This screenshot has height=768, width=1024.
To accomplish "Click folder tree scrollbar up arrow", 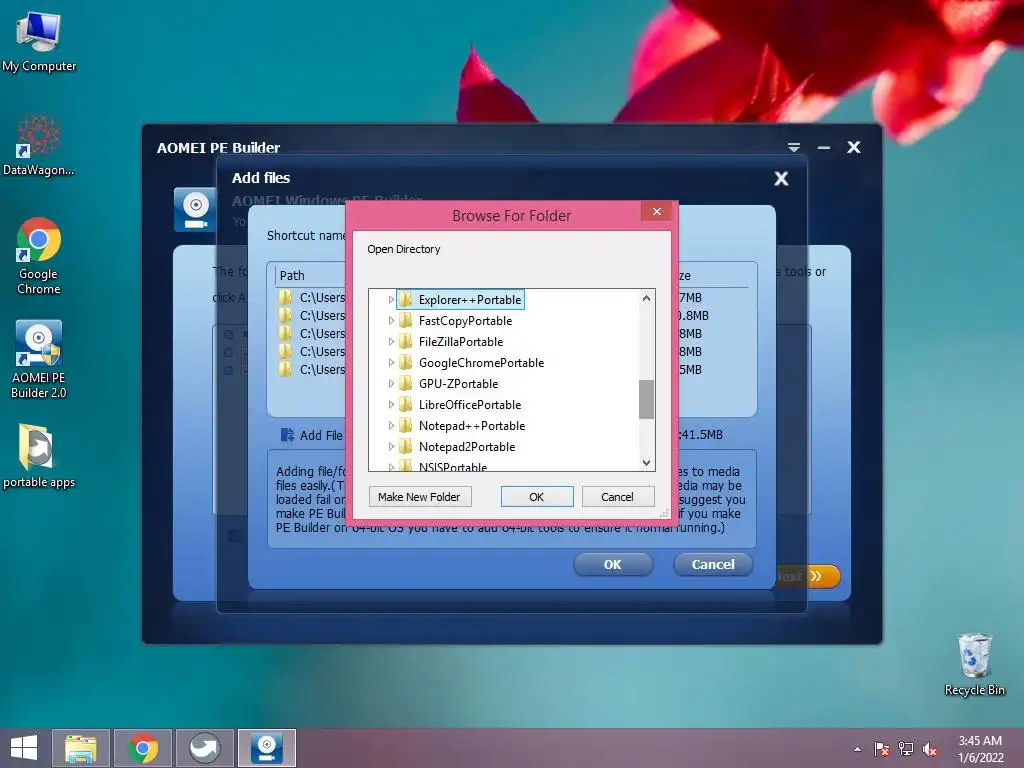I will pos(647,298).
